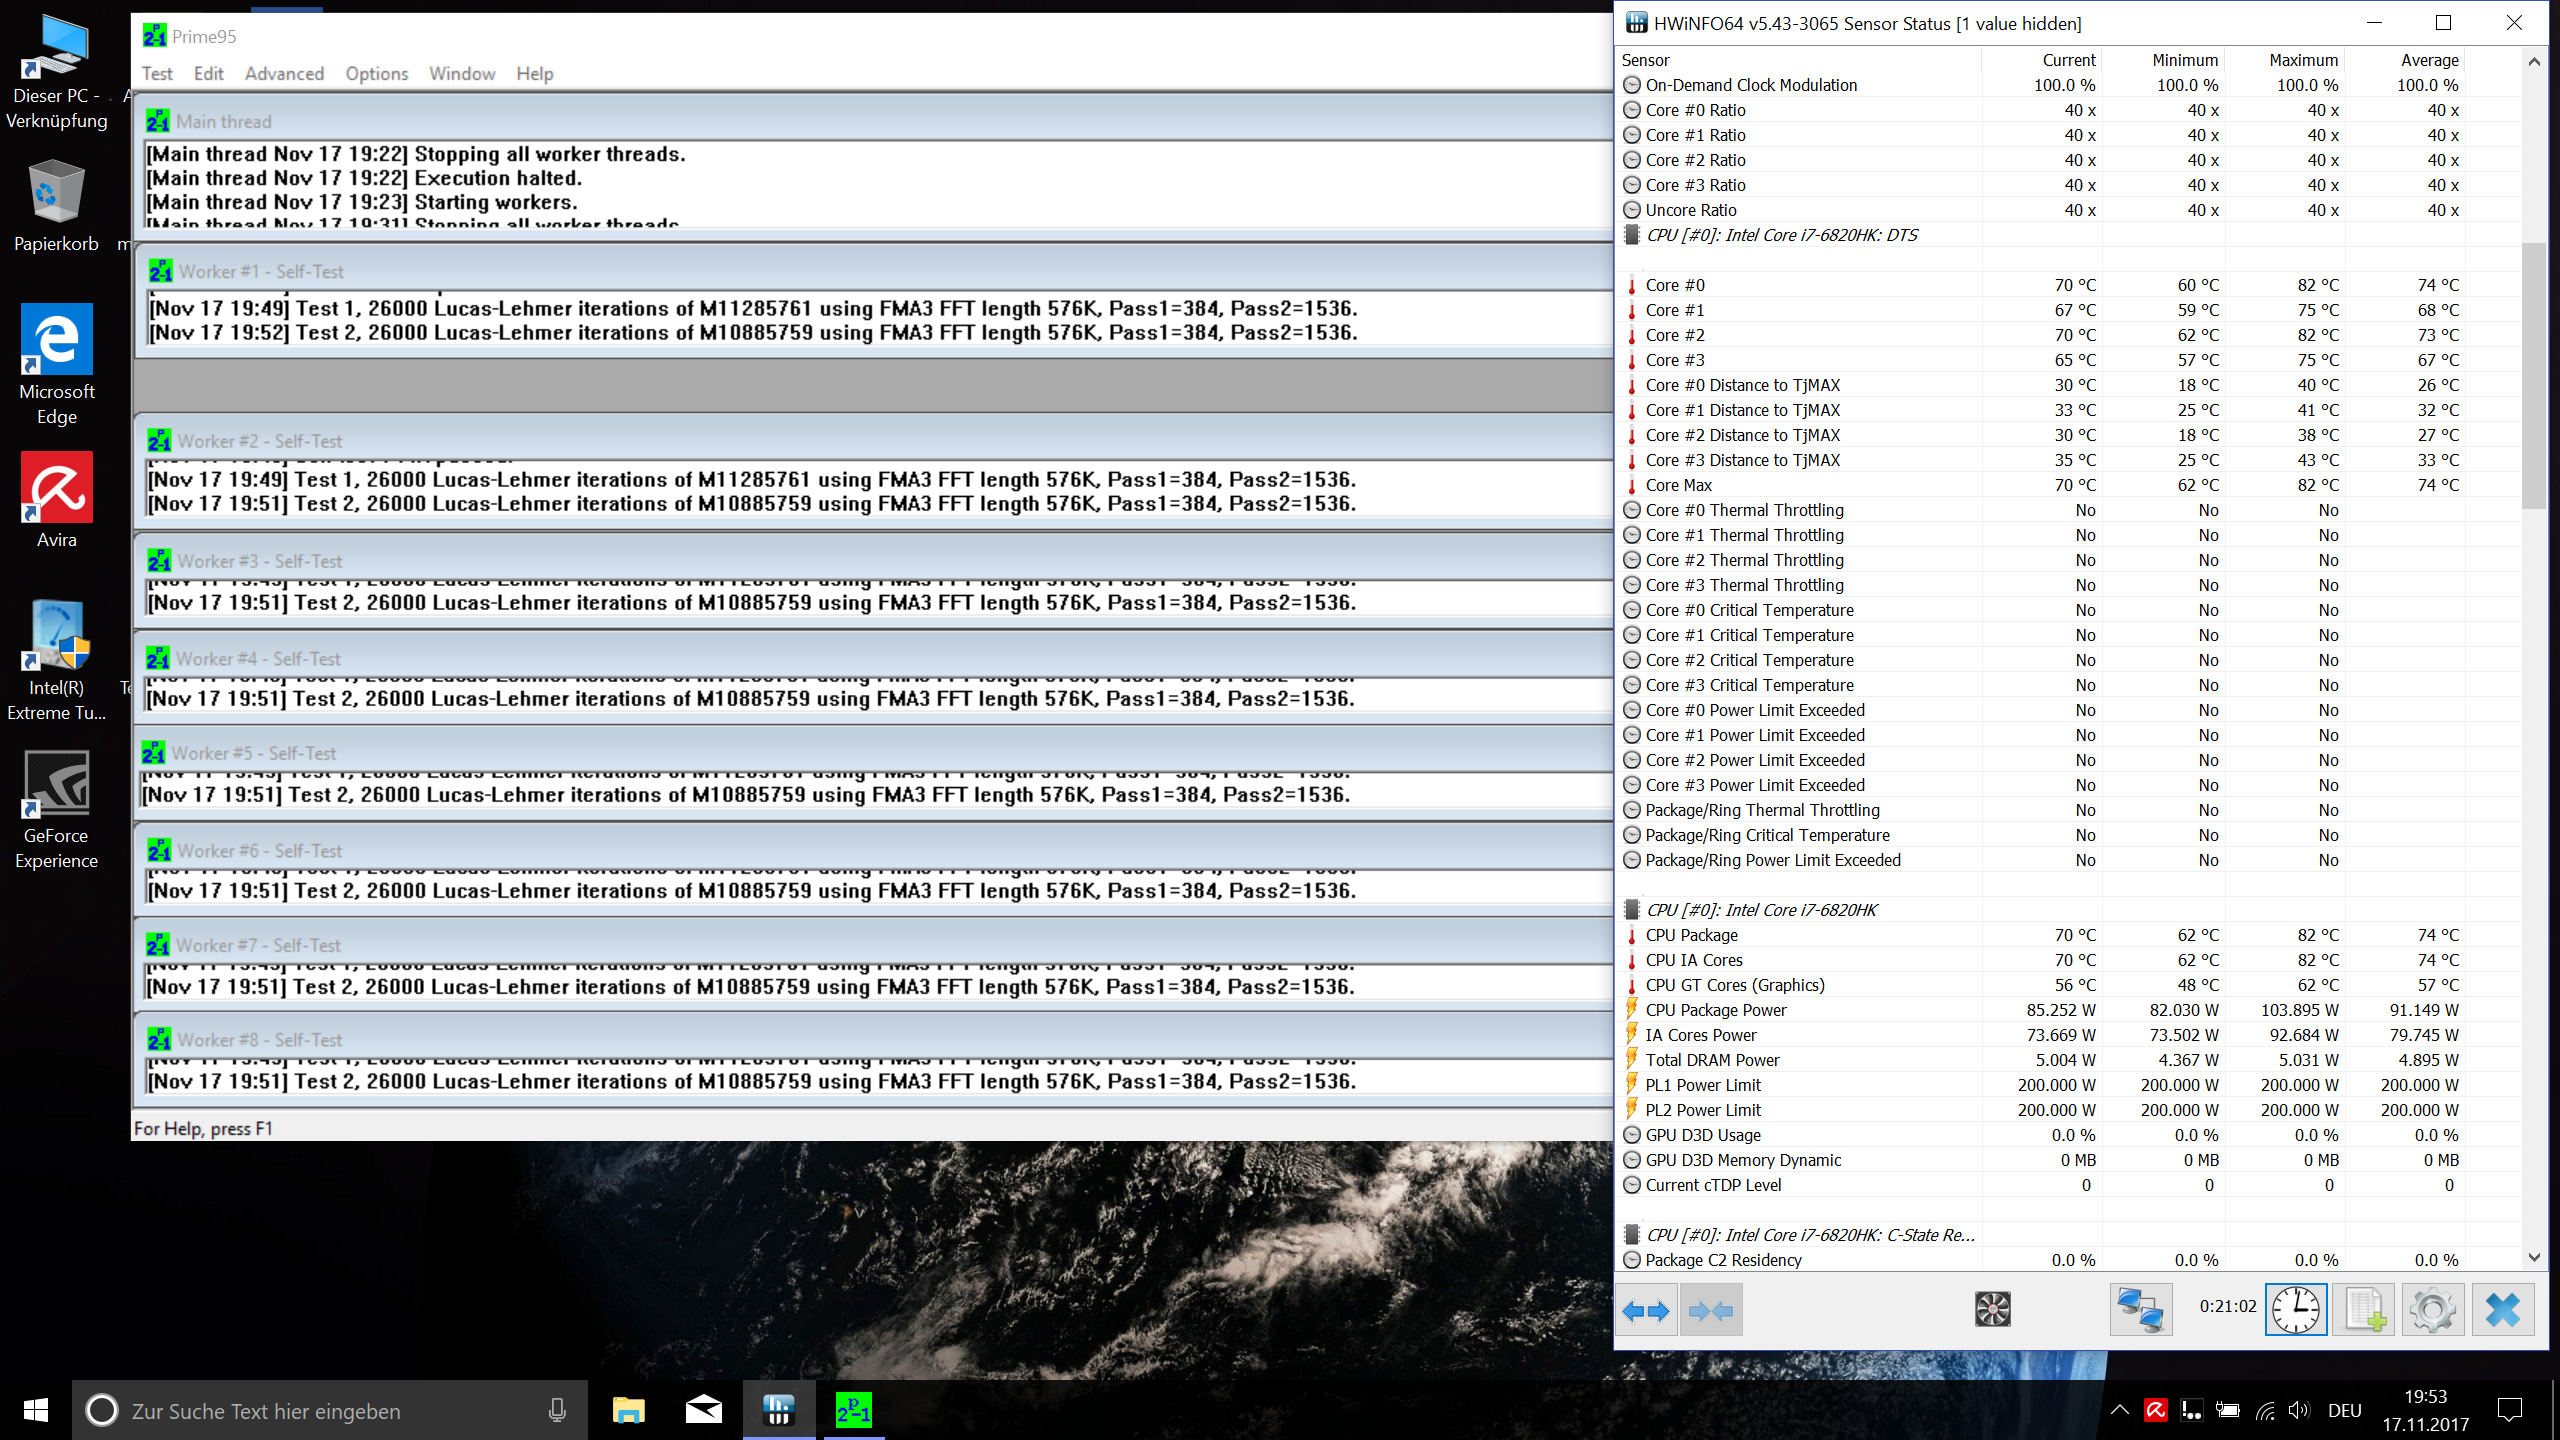This screenshot has width=2560, height=1440.
Task: Open remote network monitoring icon
Action: click(x=2140, y=1309)
